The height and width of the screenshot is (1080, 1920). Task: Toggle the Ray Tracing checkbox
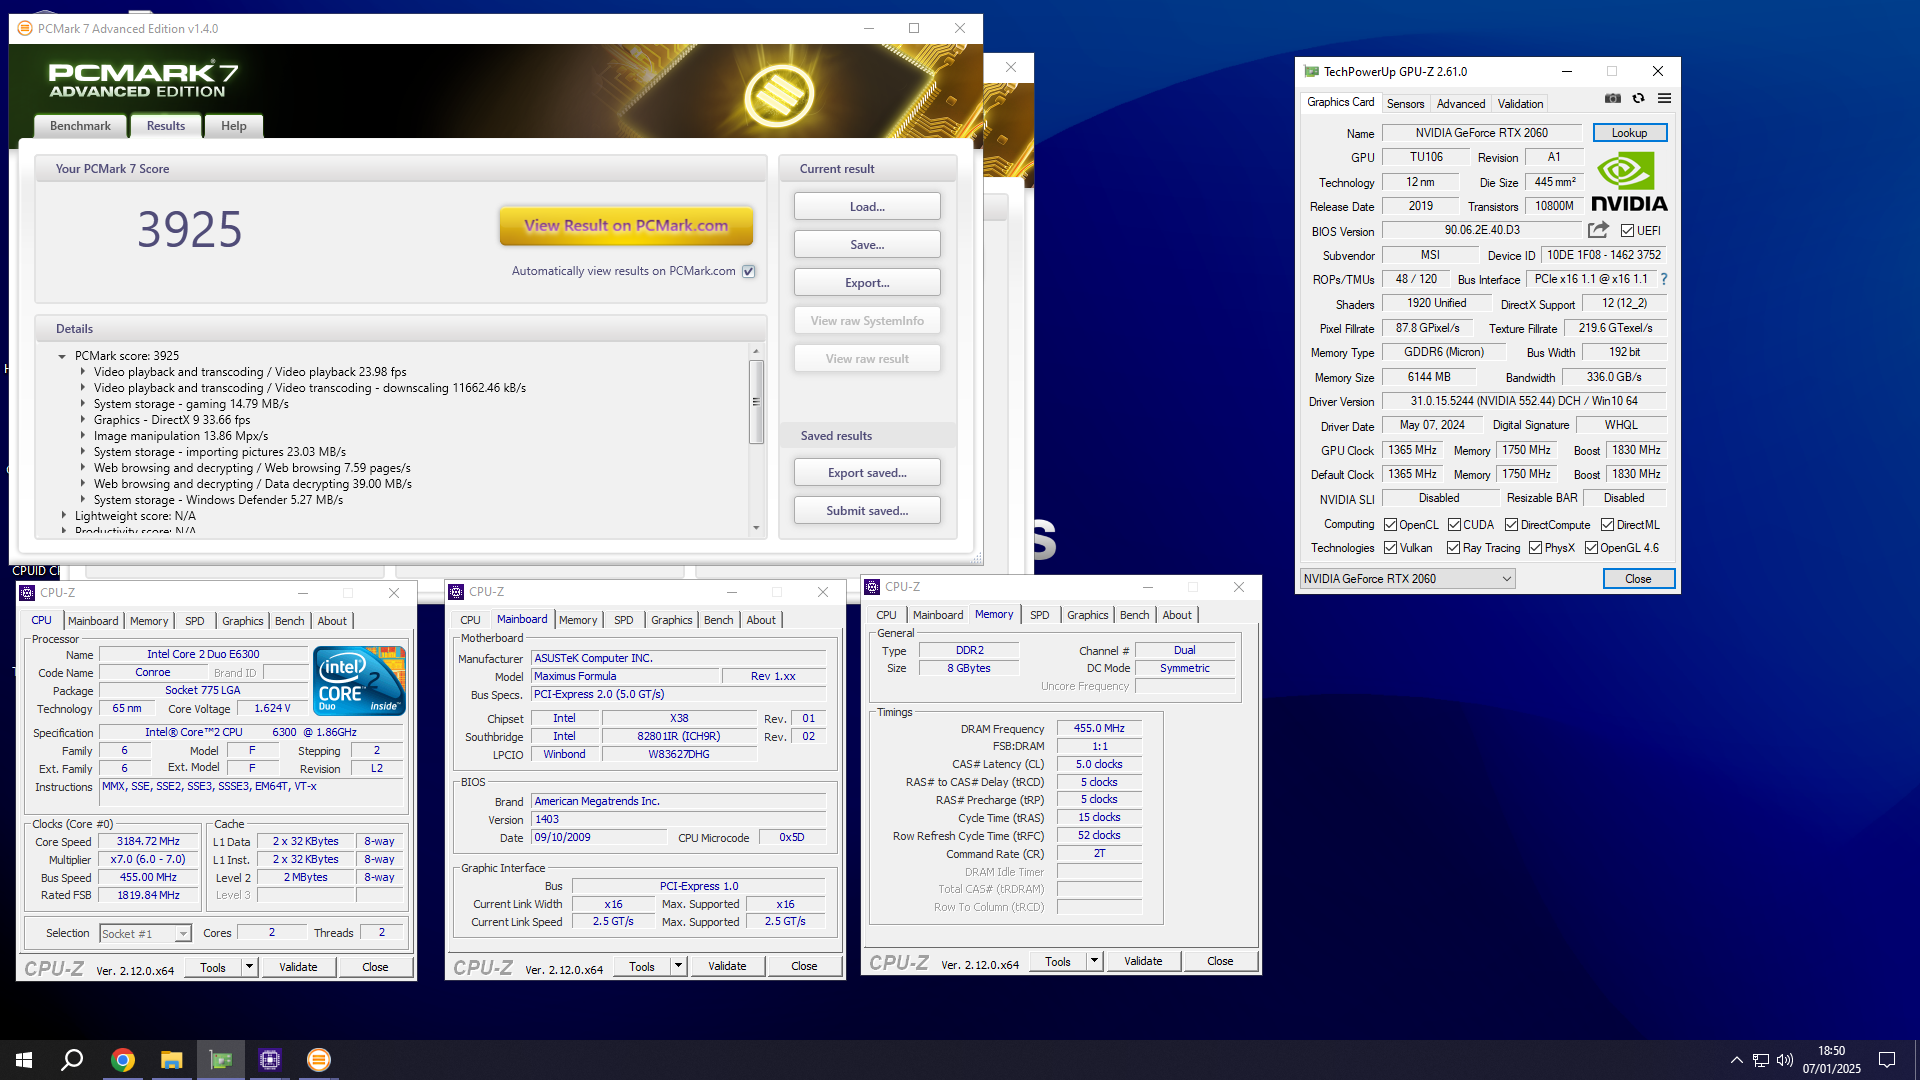coord(1454,548)
